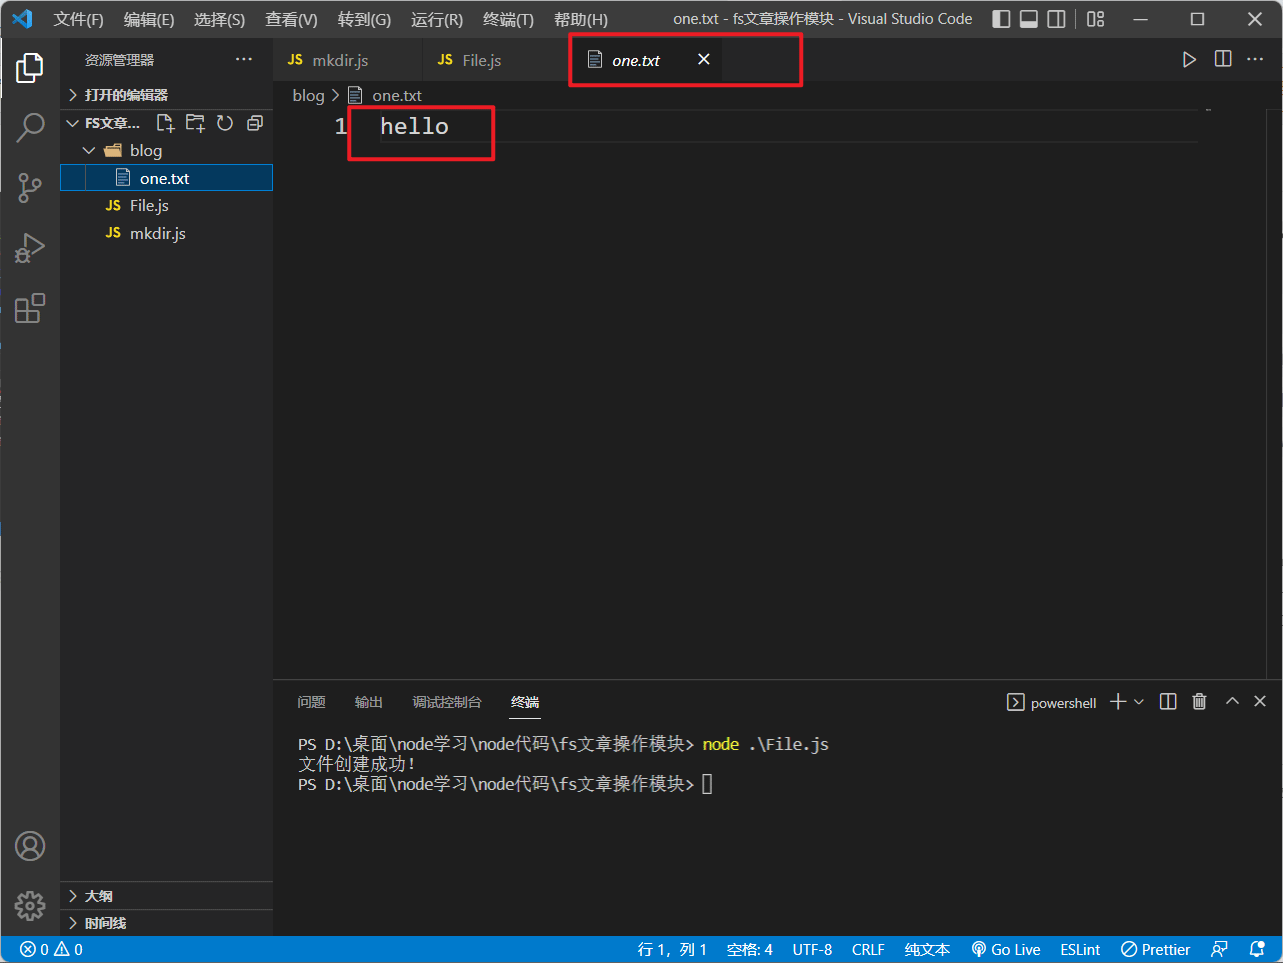
Task: Change end of line CRLF setting
Action: (x=868, y=950)
